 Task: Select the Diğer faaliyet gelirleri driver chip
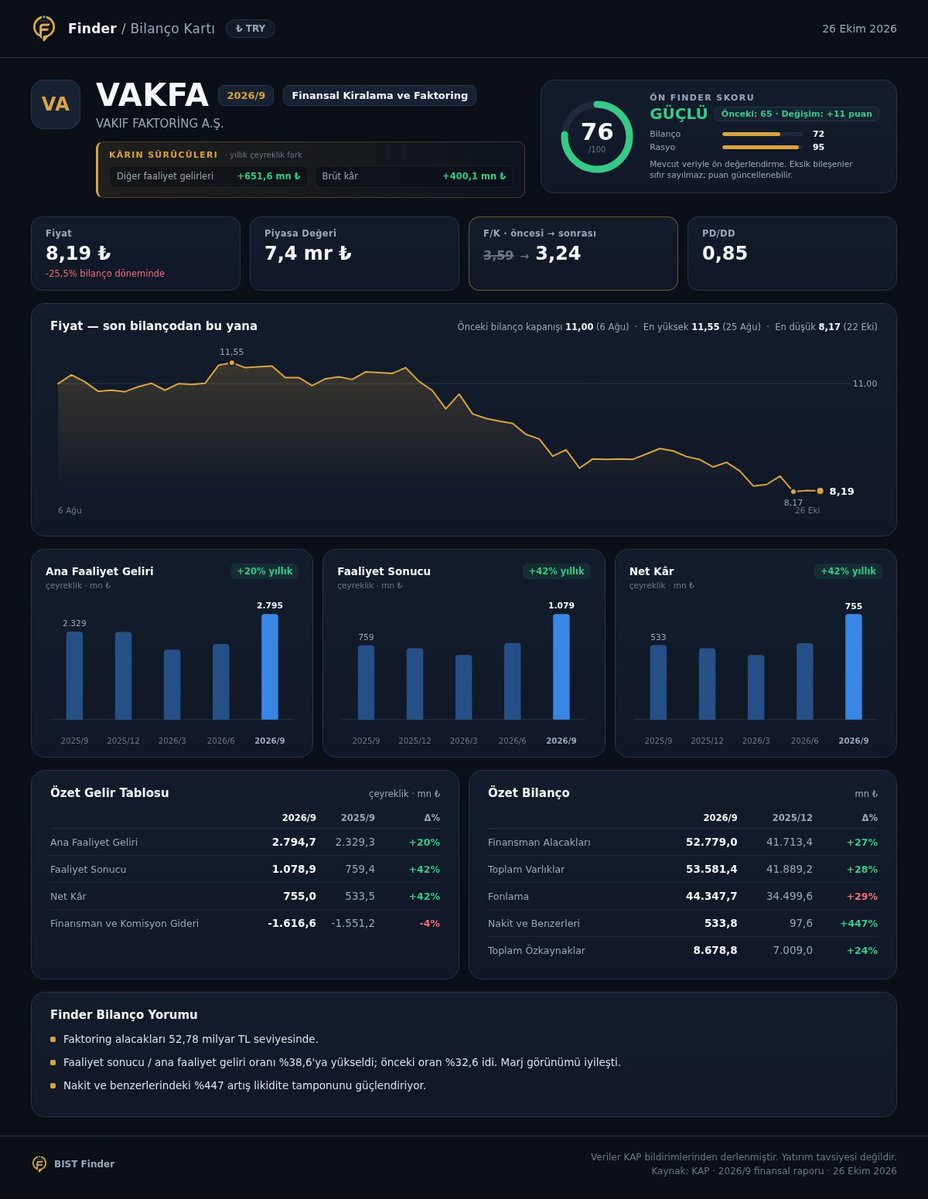pos(208,176)
